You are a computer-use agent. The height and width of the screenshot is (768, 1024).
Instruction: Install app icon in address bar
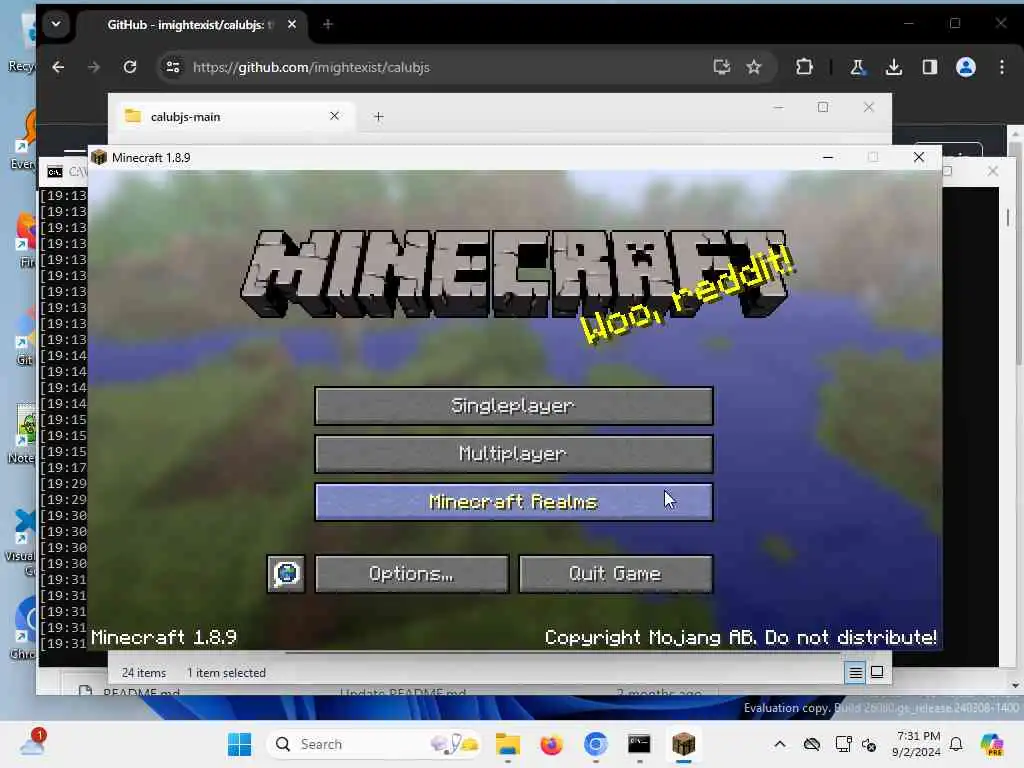click(x=722, y=67)
